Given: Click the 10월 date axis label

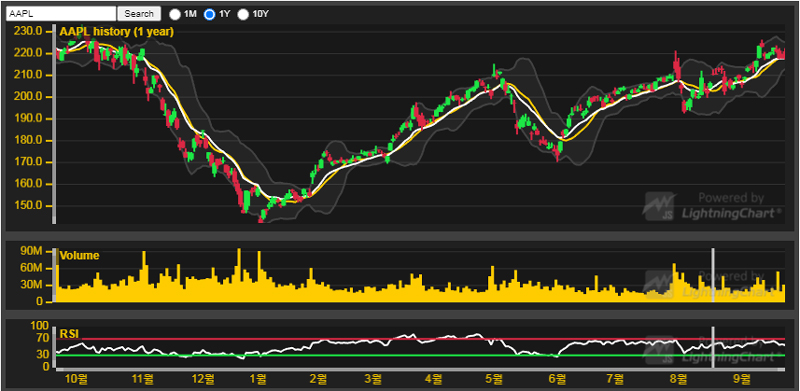Looking at the screenshot, I should click(x=78, y=379).
